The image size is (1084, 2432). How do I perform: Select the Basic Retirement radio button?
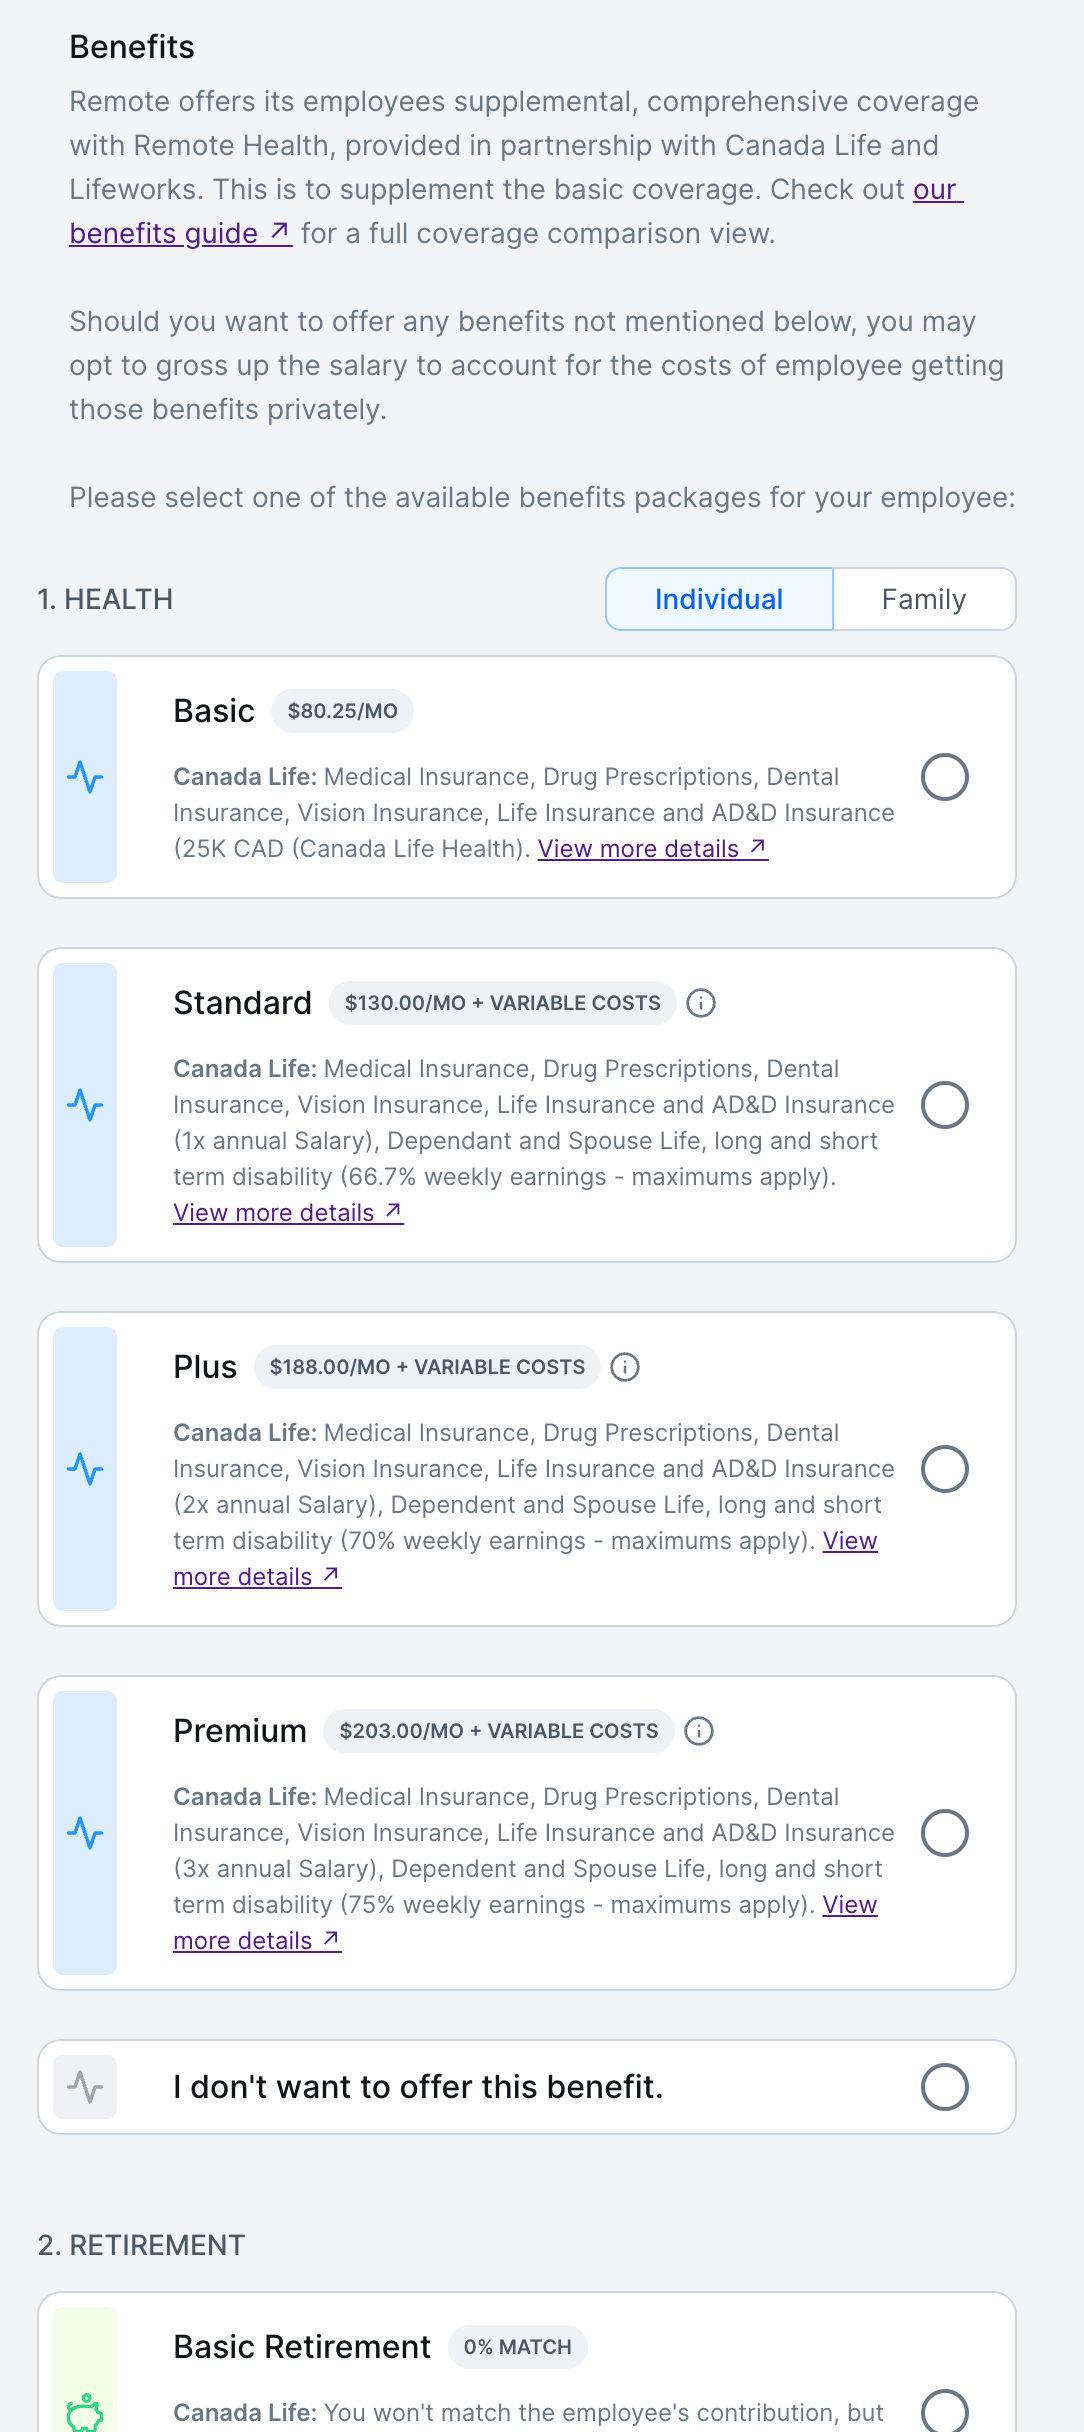945,2412
